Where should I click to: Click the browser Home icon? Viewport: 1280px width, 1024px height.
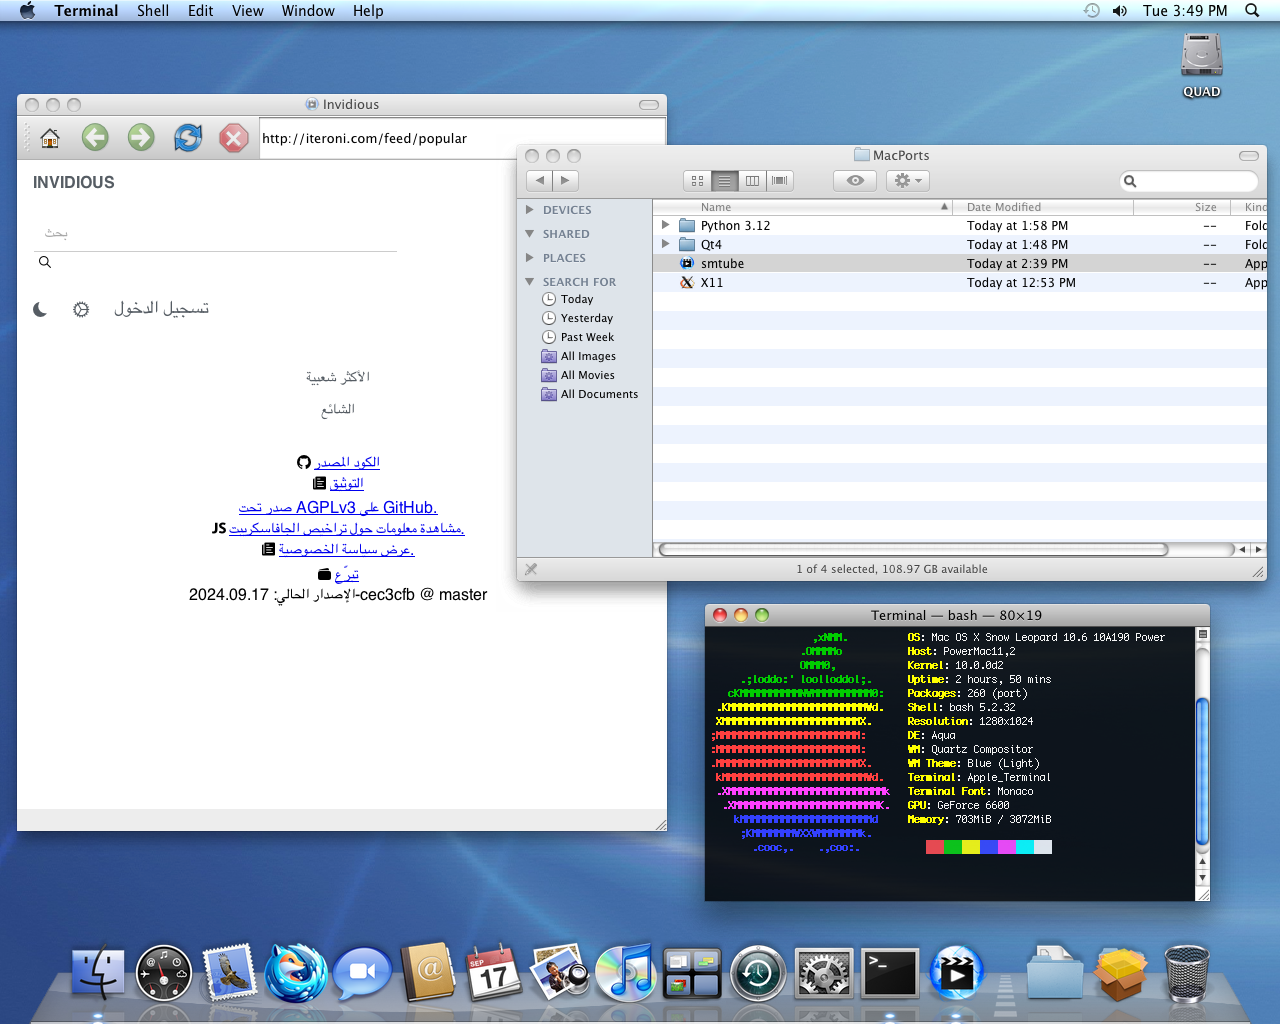[50, 138]
